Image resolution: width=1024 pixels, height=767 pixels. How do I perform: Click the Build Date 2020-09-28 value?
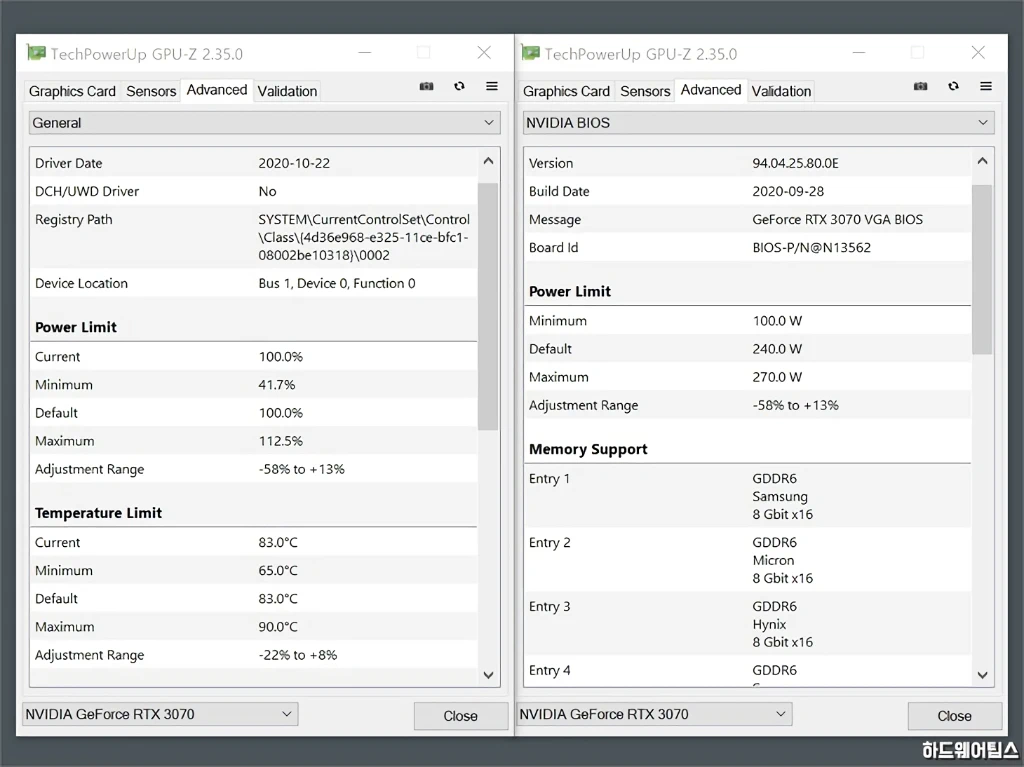pos(788,191)
